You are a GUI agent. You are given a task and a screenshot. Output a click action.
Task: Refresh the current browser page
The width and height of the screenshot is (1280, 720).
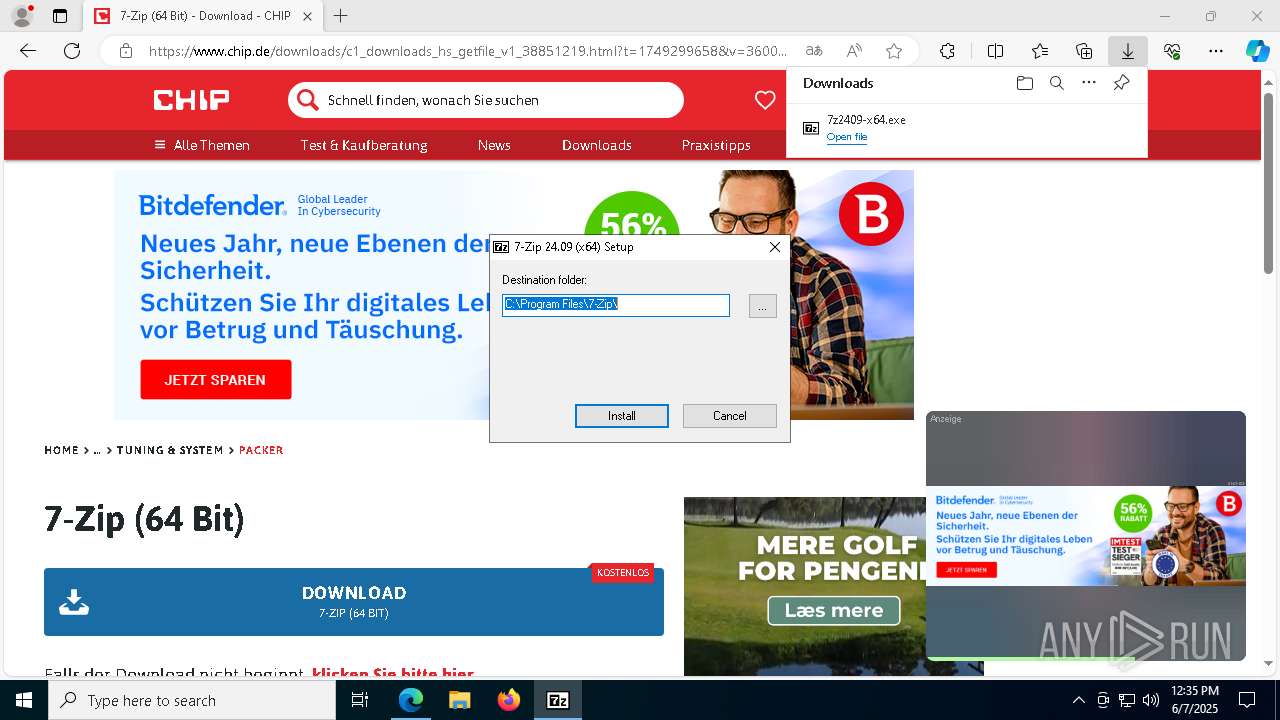pos(72,51)
